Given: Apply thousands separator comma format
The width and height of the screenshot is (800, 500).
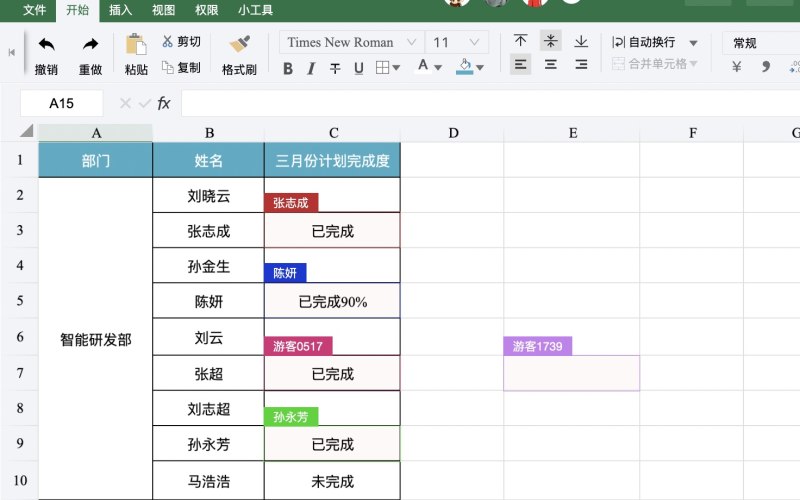Looking at the screenshot, I should (766, 66).
